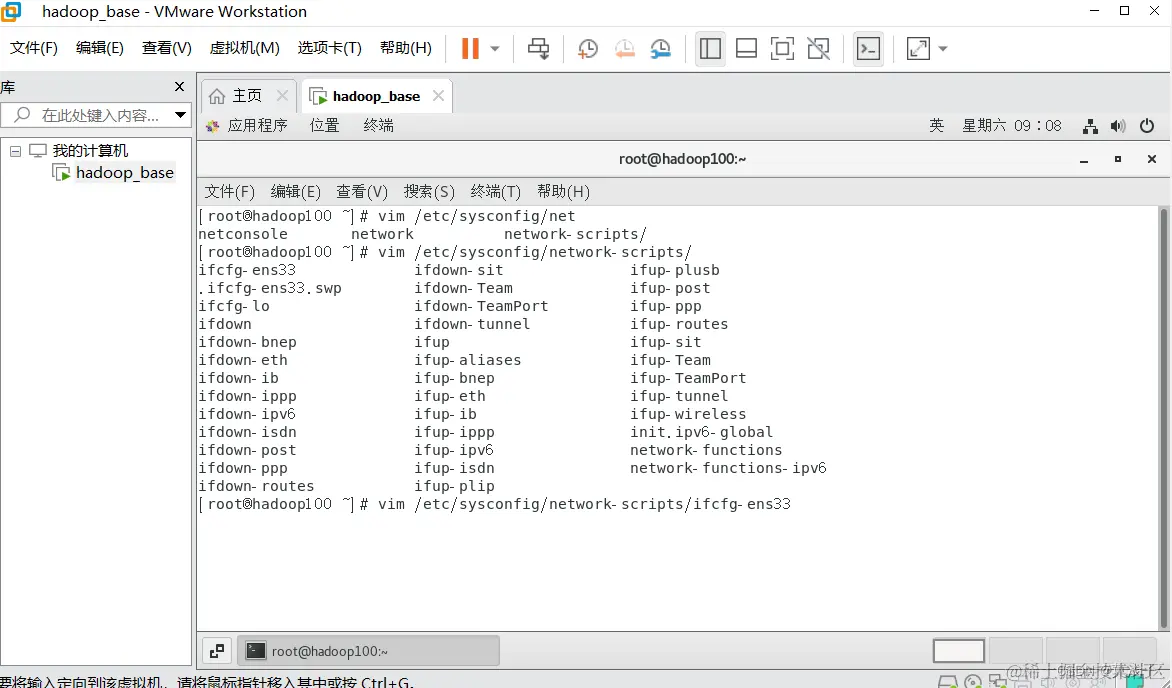Click the .ifcfg-ens33.swp filename

pos(270,288)
